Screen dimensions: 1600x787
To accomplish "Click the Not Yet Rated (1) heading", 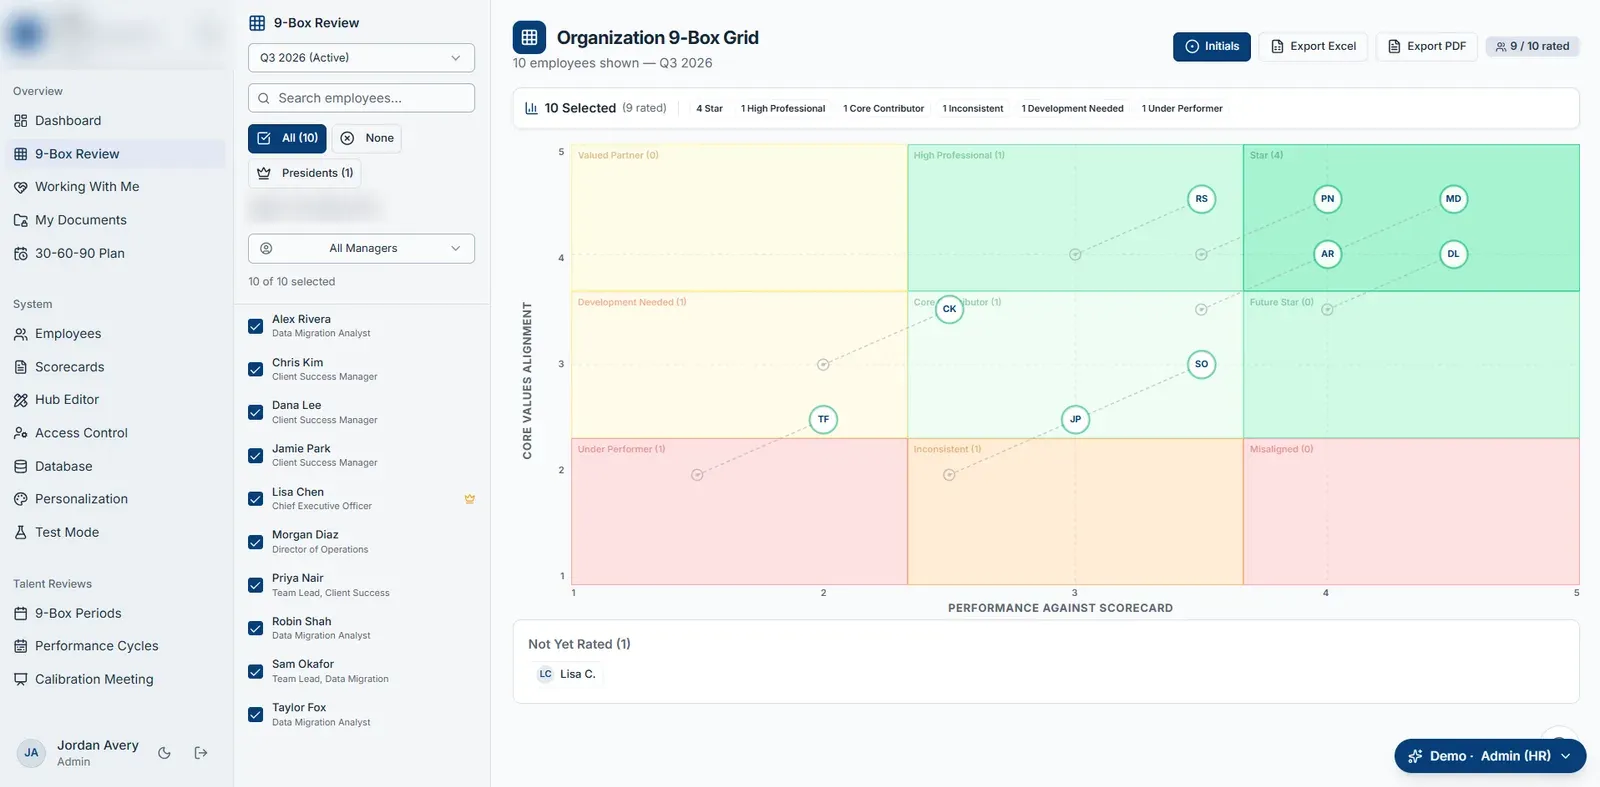I will click(x=579, y=644).
